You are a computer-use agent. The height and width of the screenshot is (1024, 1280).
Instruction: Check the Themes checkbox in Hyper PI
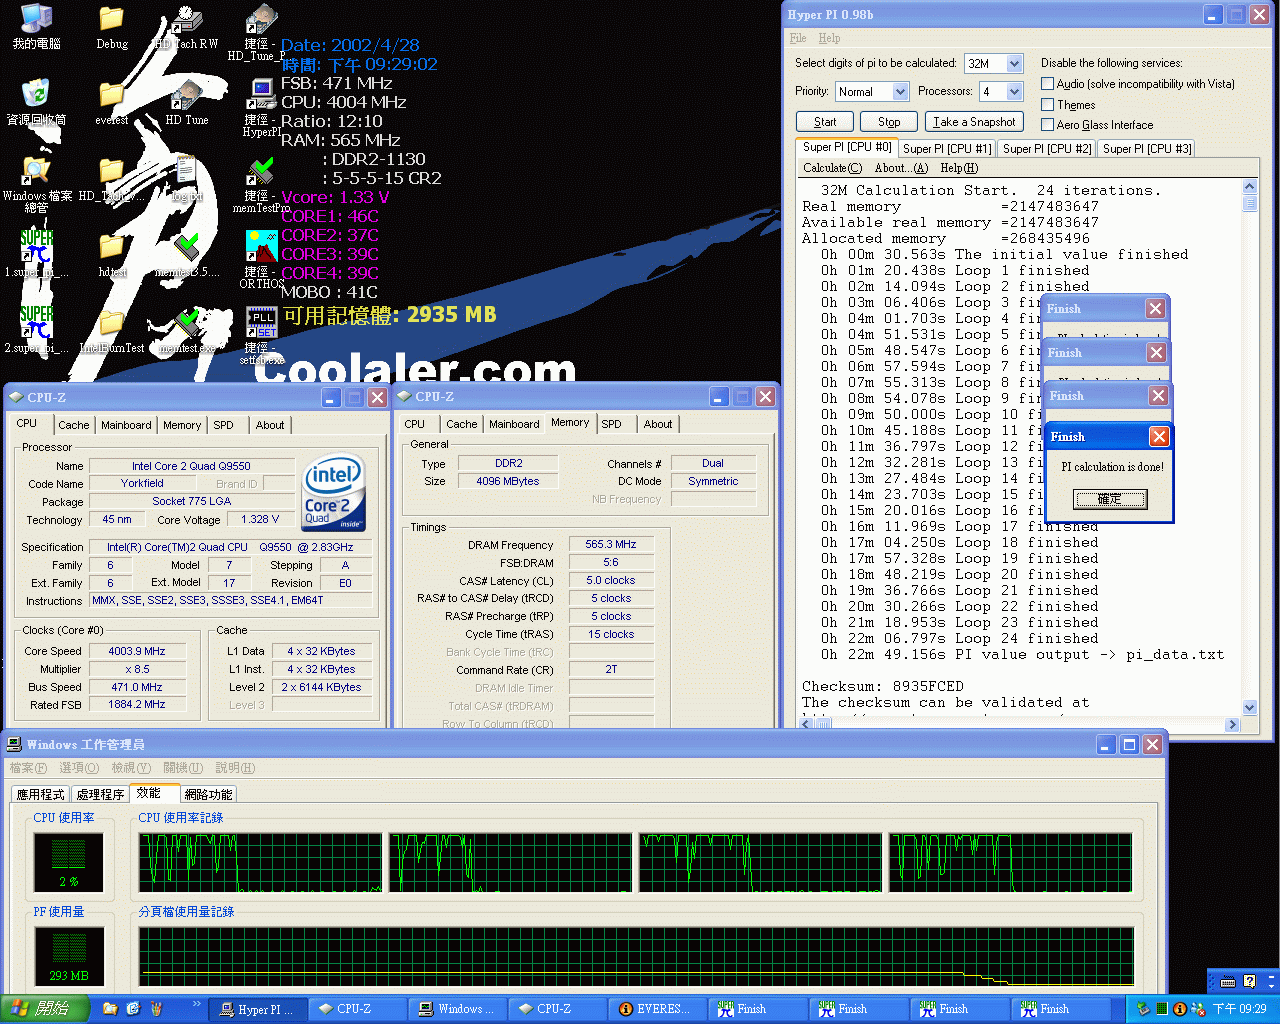tap(1048, 105)
